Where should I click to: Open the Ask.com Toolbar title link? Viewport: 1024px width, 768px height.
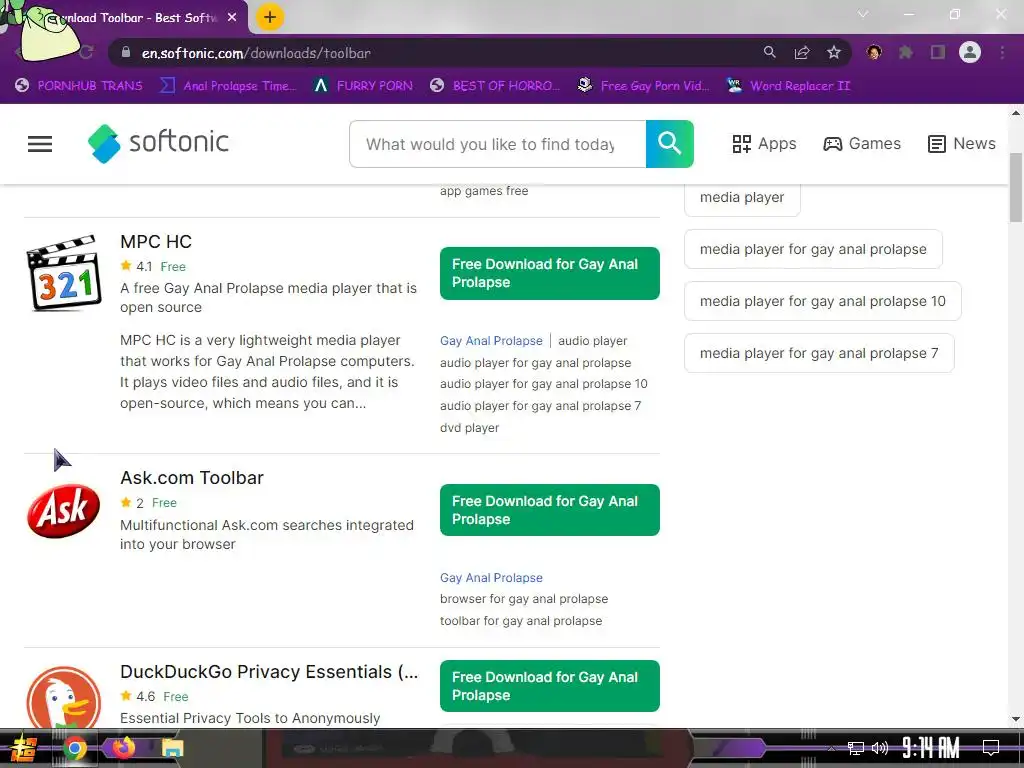tap(192, 478)
